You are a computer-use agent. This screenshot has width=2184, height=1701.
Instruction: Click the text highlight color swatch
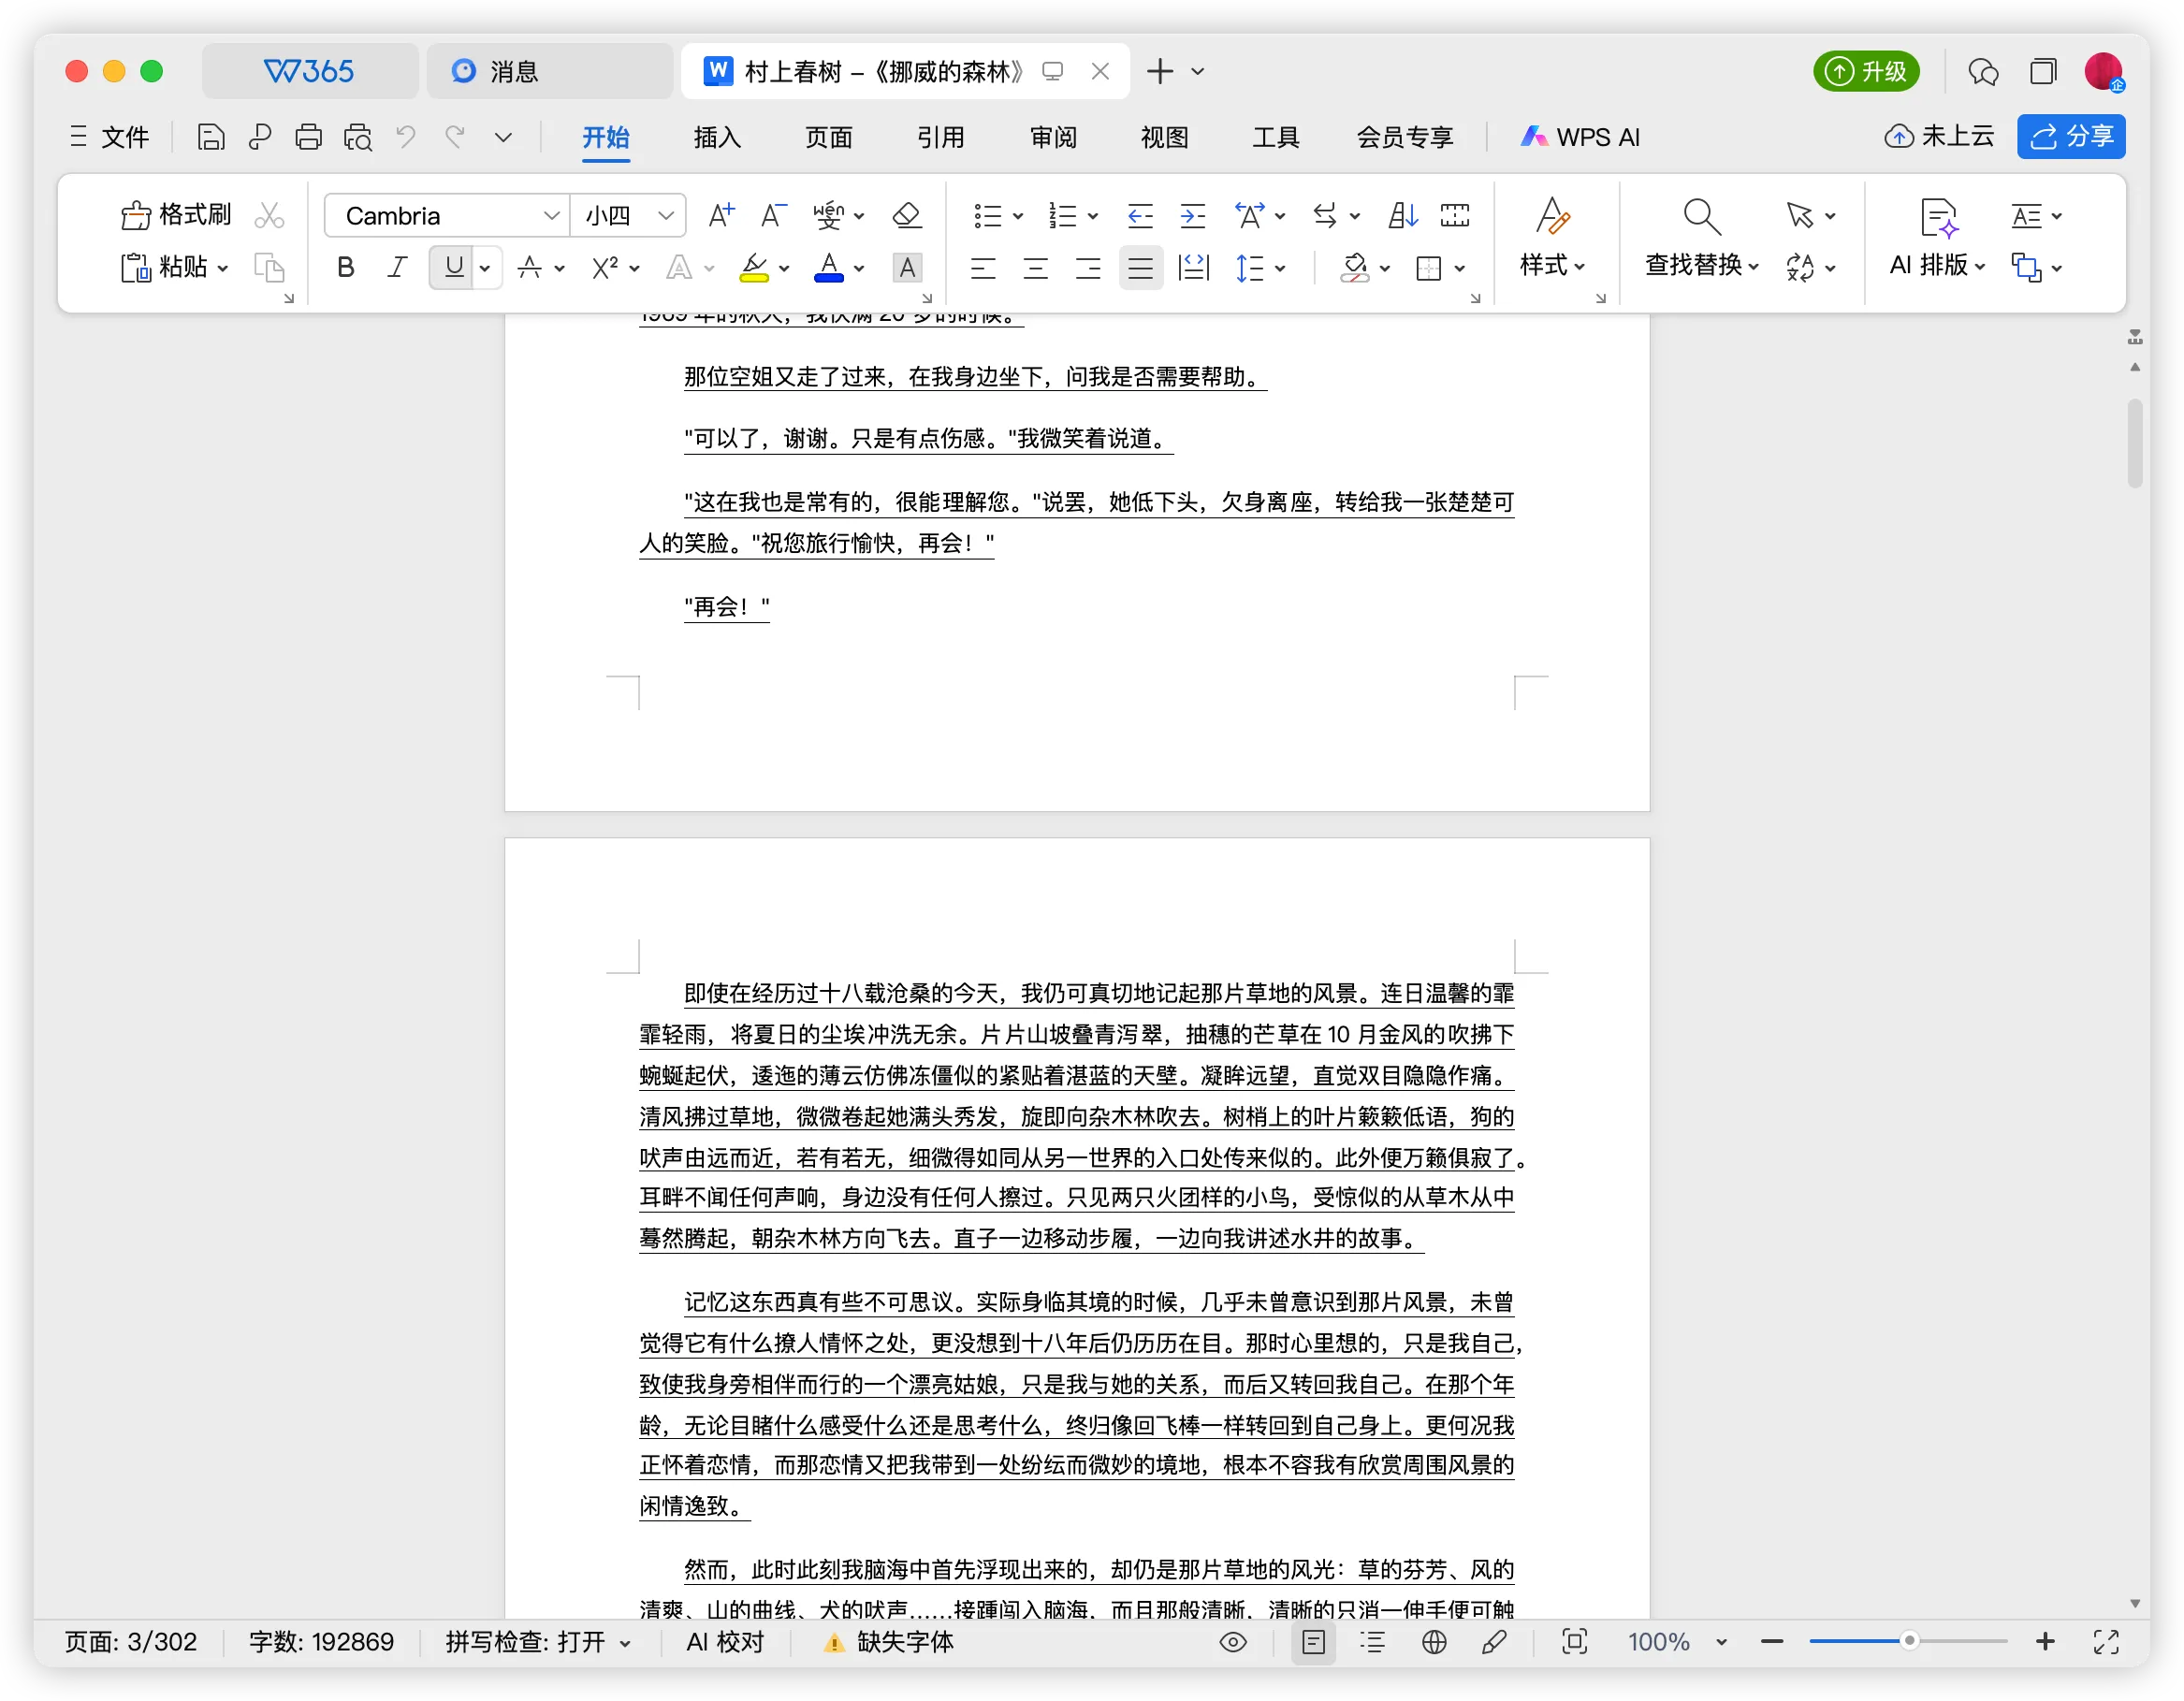click(x=754, y=268)
